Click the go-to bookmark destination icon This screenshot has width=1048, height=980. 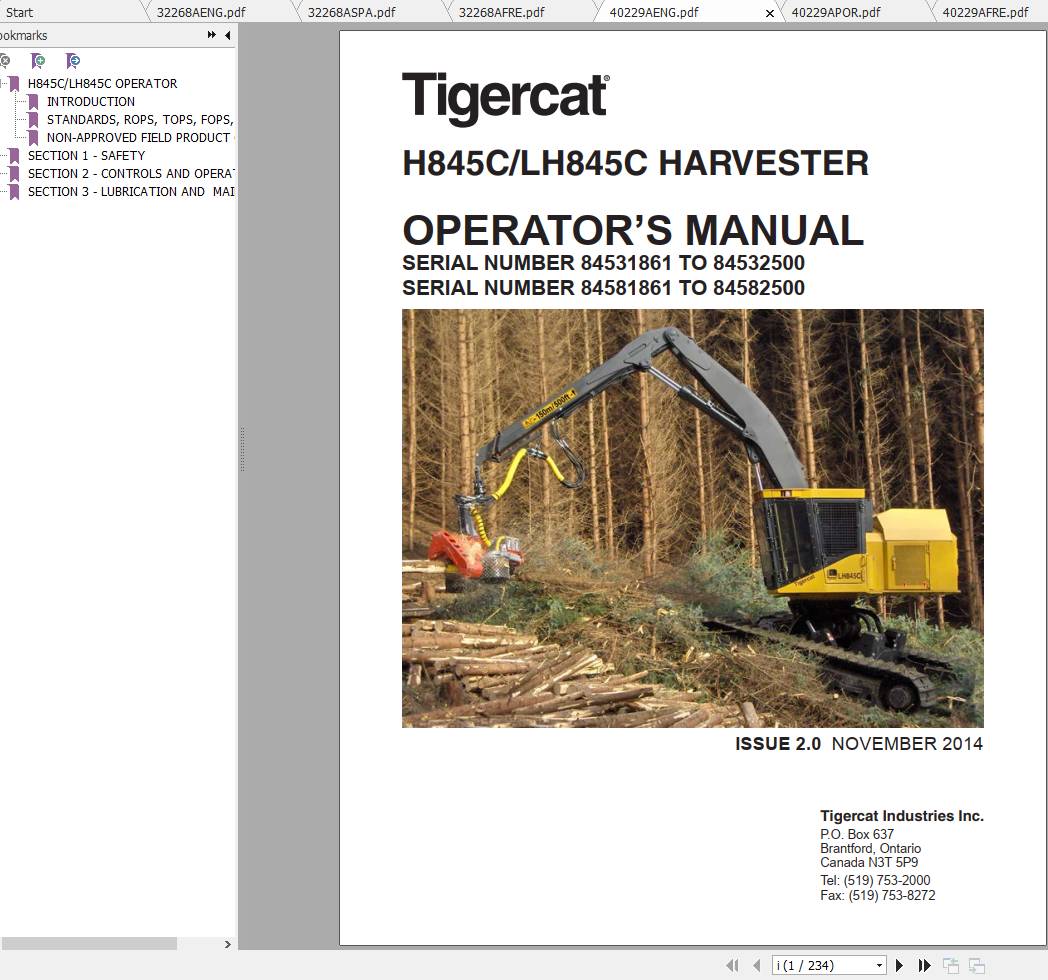point(70,61)
